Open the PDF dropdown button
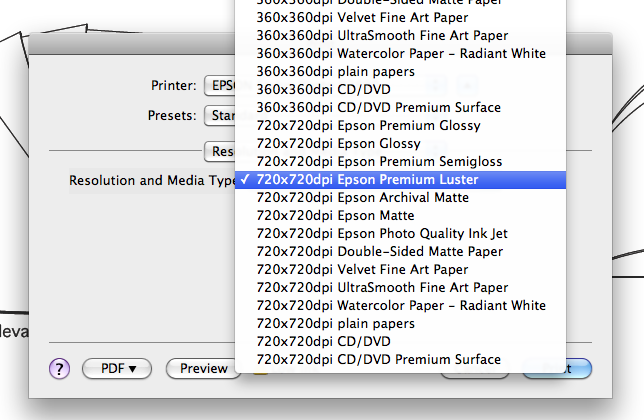Screen dimensions: 644x420 (117, 368)
